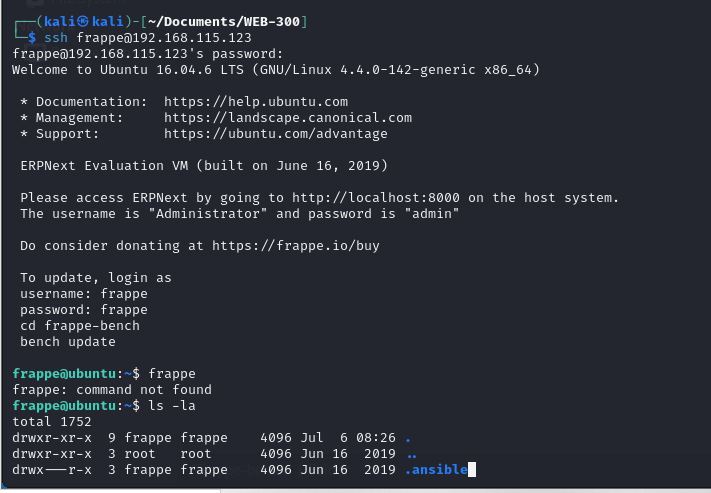The image size is (711, 493).
Task: Click the Kali symbol in the shell prompt
Action: tap(83, 21)
